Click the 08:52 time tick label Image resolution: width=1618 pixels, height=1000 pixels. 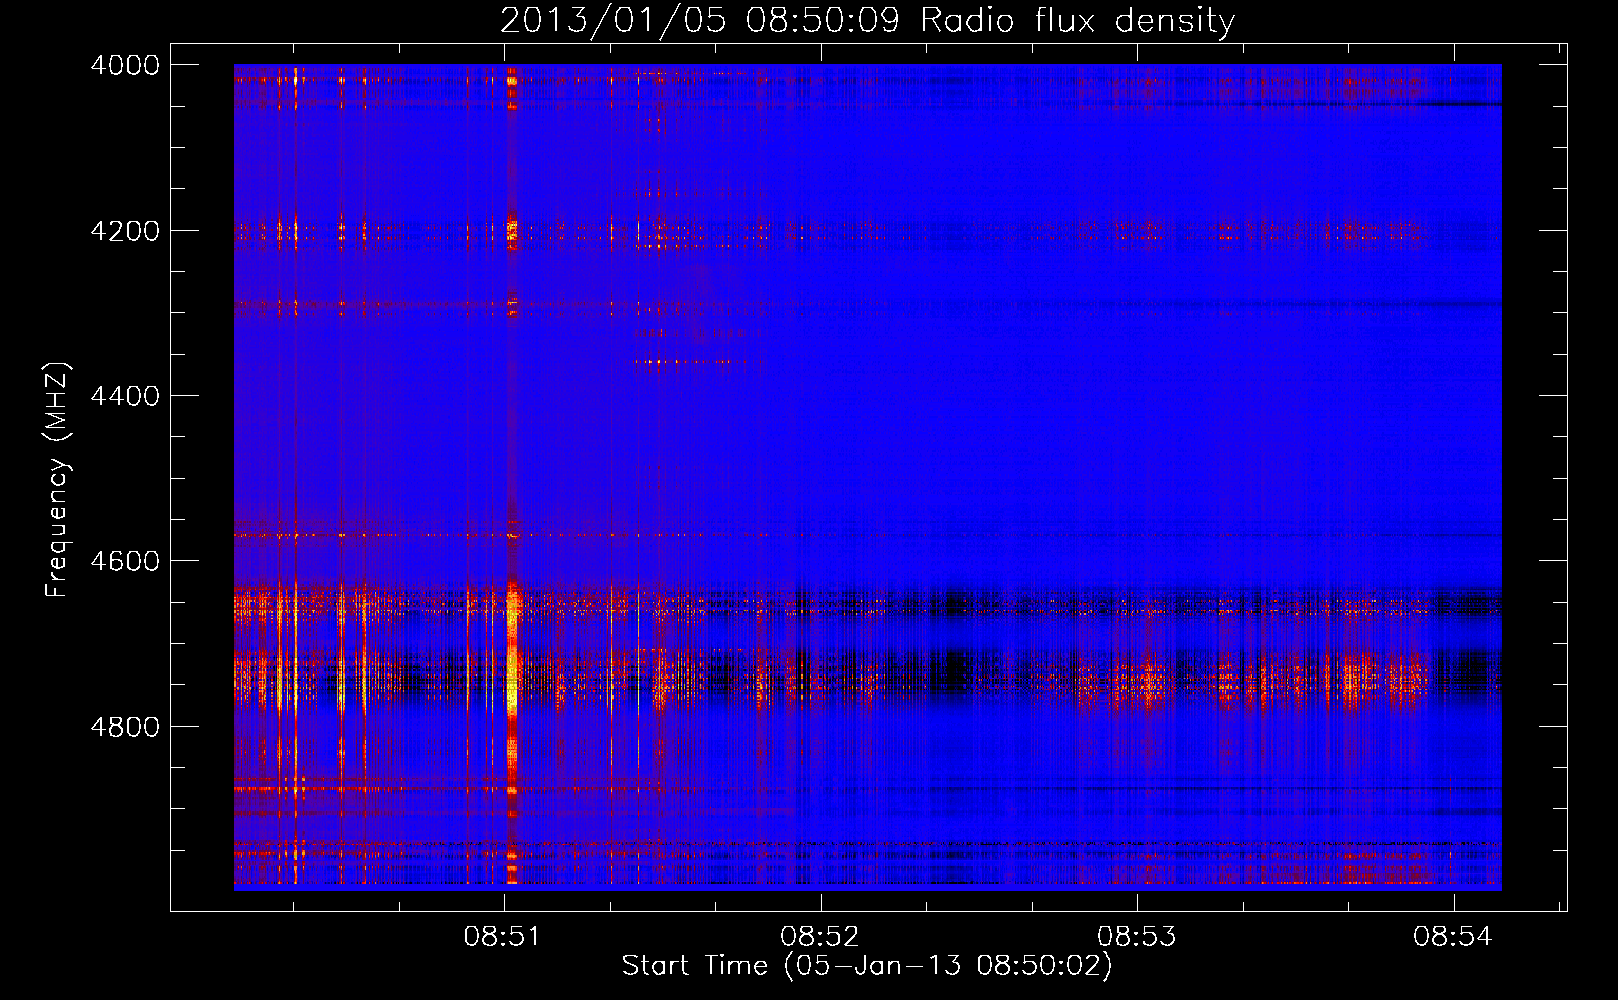tap(819, 936)
